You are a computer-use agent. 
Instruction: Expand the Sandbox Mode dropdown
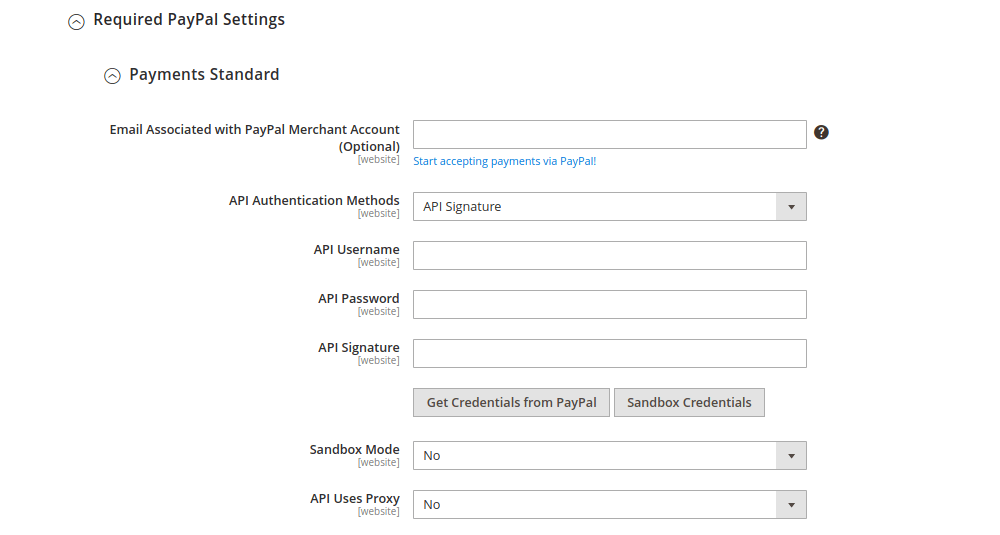(609, 456)
